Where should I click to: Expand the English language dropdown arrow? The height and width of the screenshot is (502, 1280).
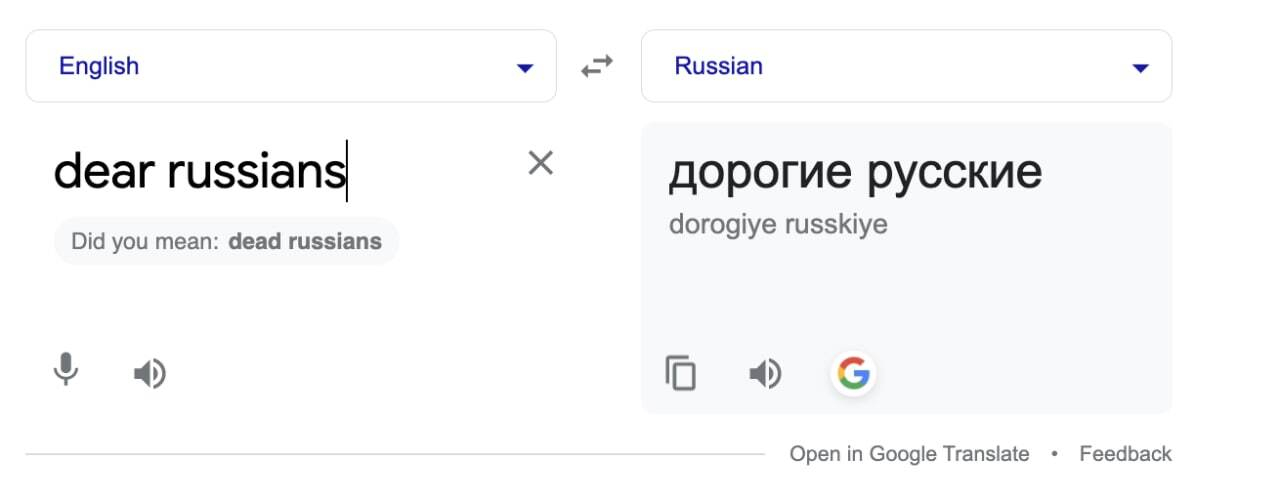click(x=524, y=68)
